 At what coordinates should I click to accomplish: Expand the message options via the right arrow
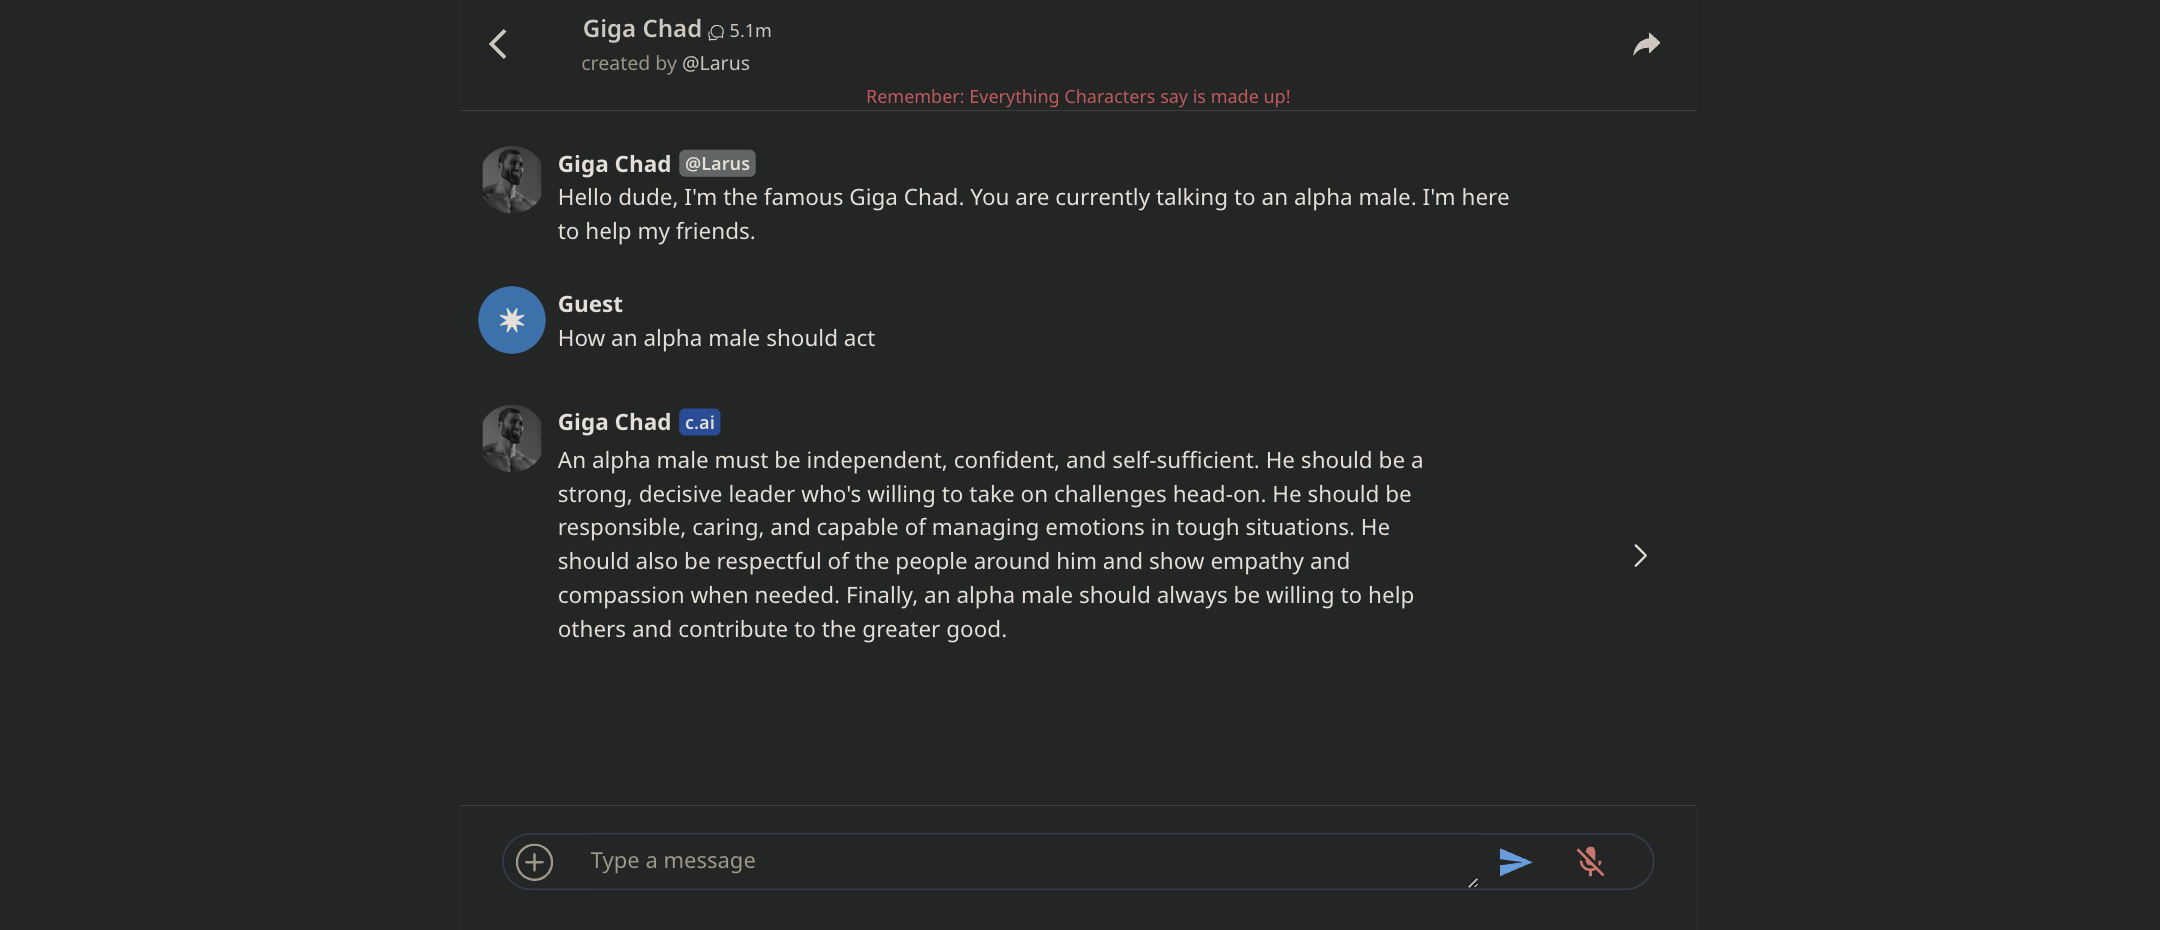pyautogui.click(x=1639, y=555)
